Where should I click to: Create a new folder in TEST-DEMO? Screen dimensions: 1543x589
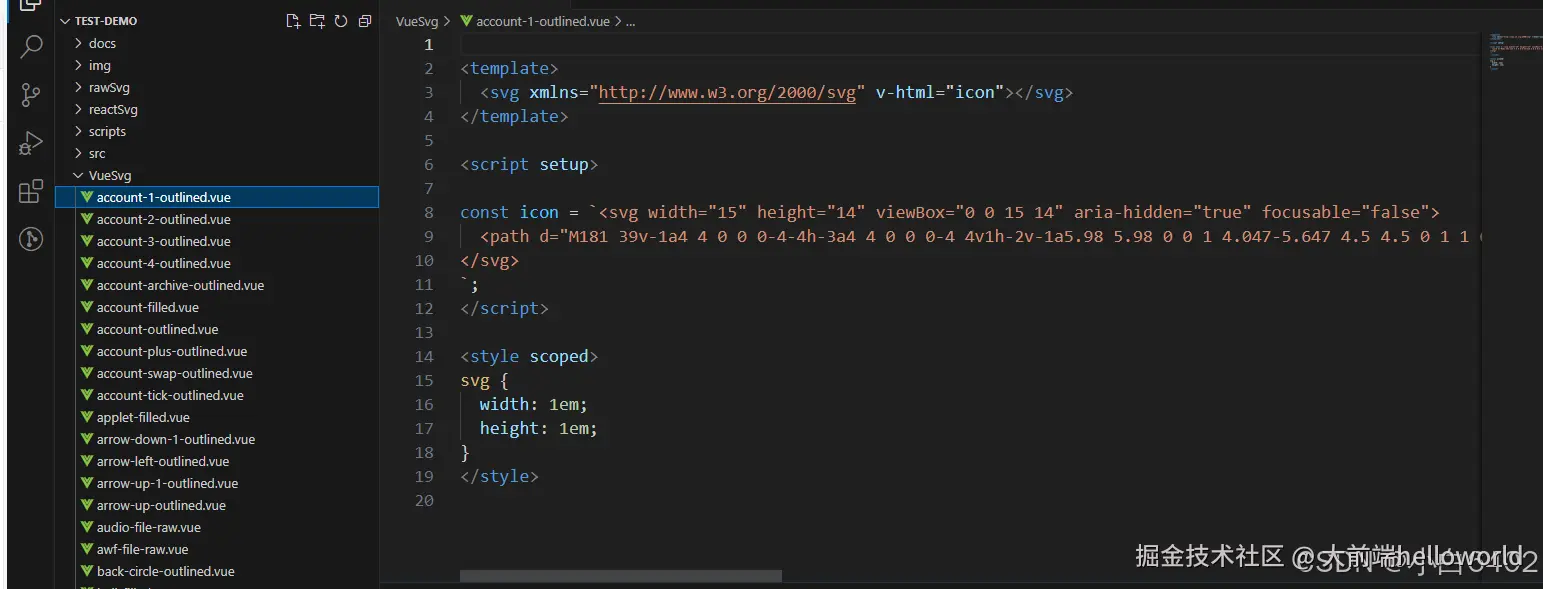(317, 21)
